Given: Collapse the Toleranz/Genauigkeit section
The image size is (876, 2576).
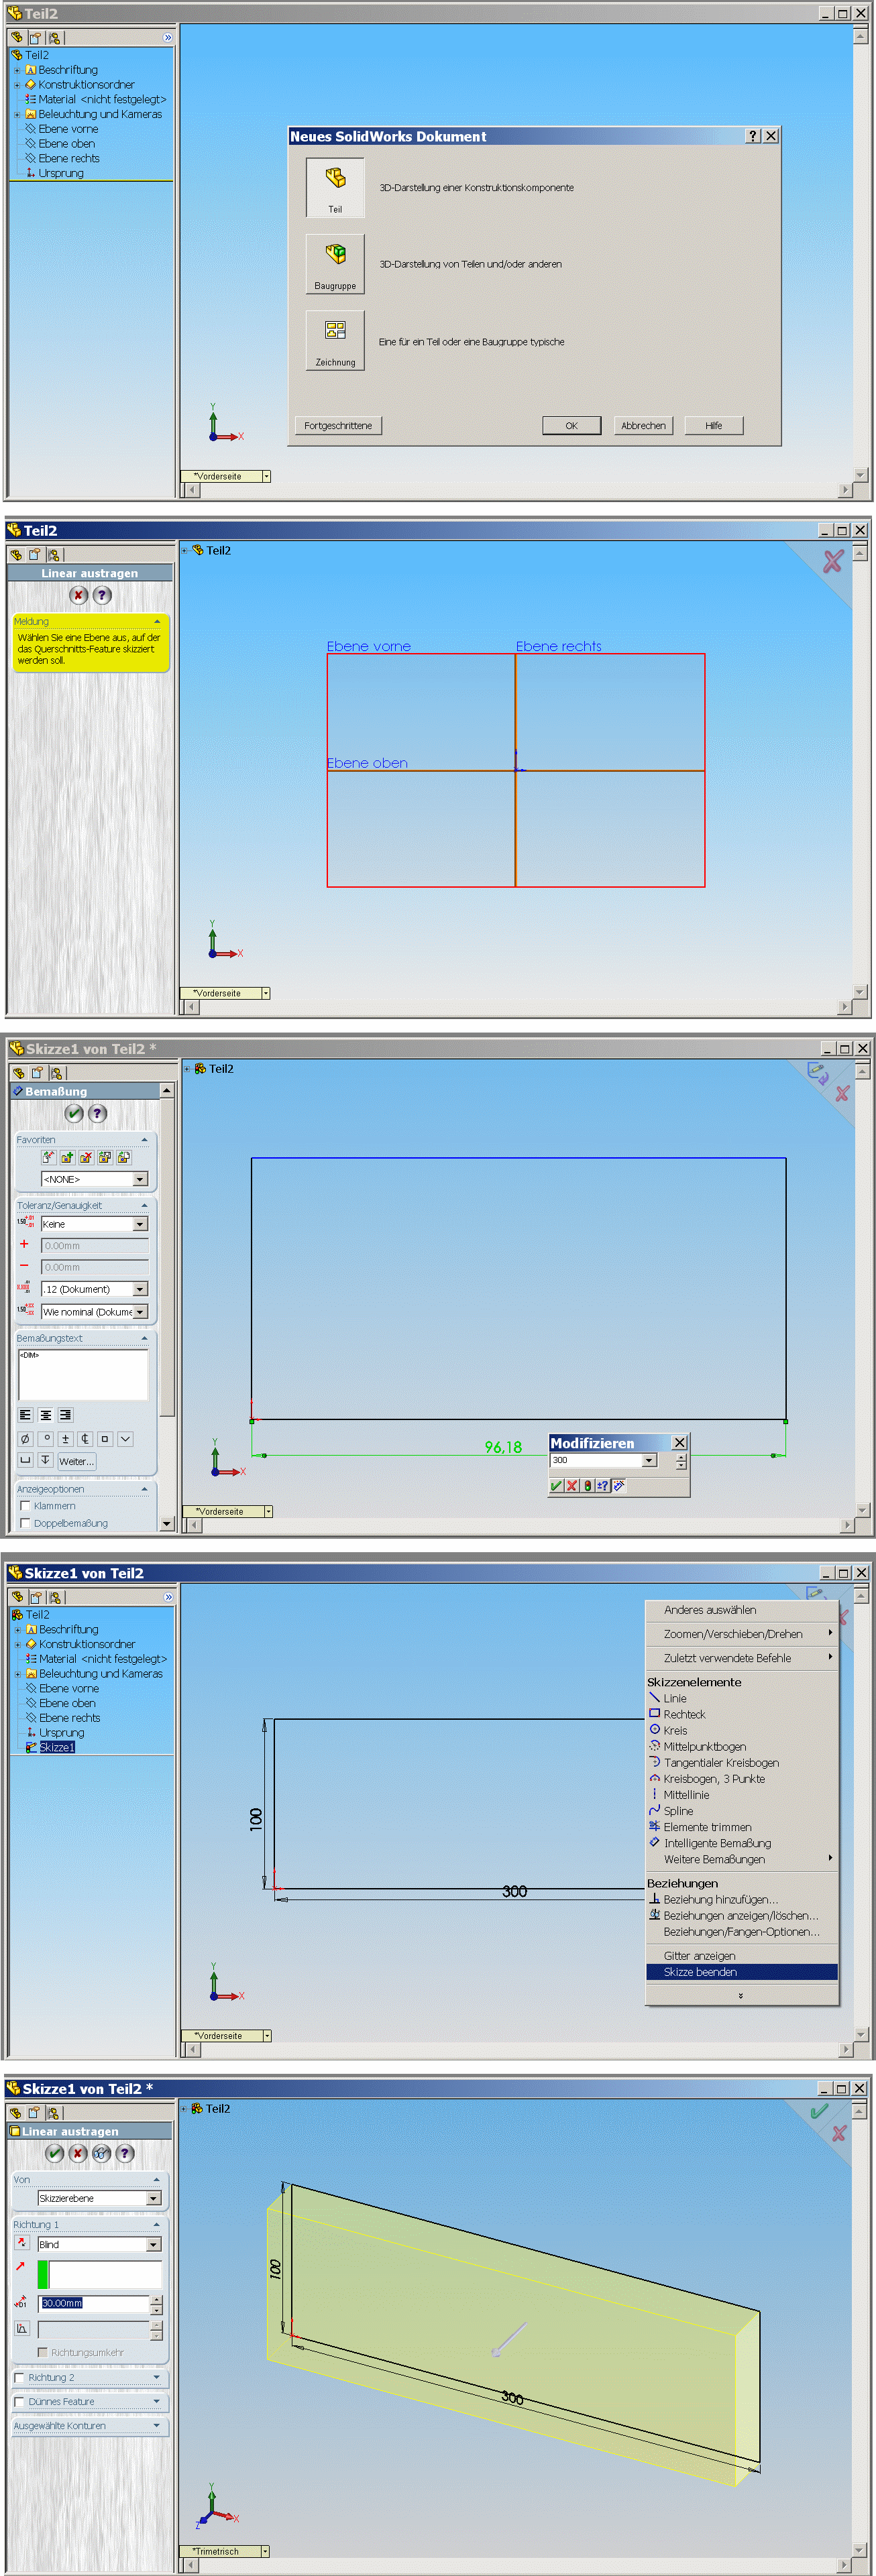Looking at the screenshot, I should point(144,1205).
